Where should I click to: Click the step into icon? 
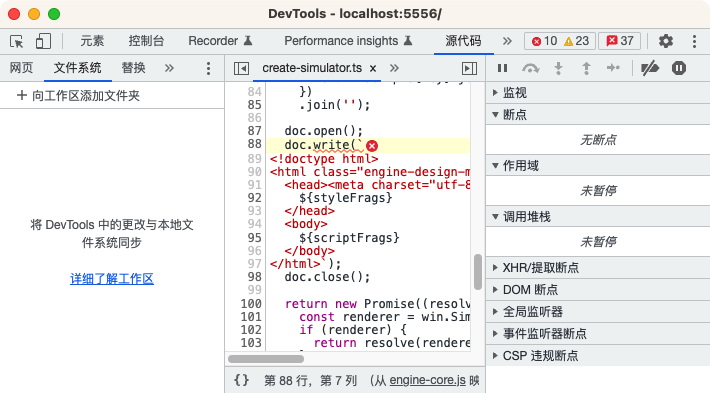coord(558,68)
